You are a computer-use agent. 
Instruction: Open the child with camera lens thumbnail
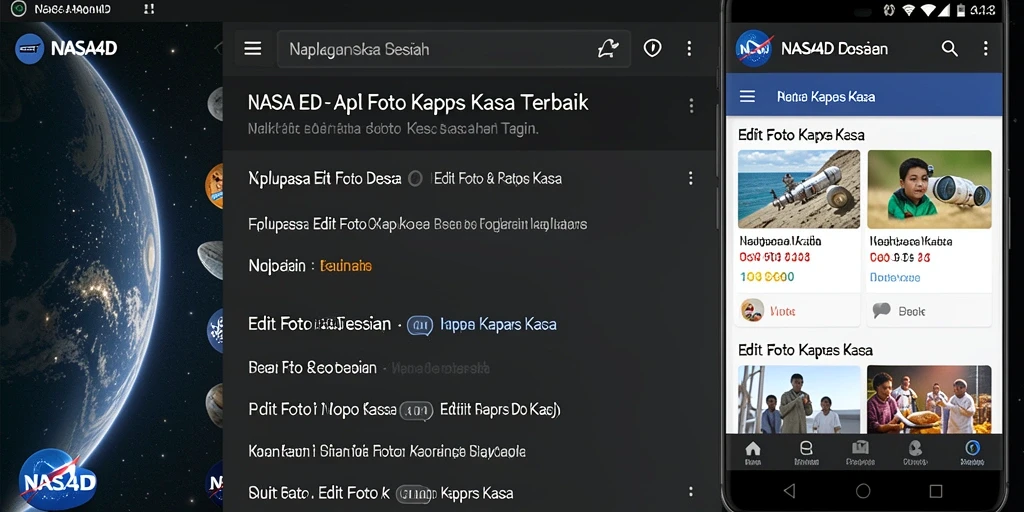pos(929,189)
